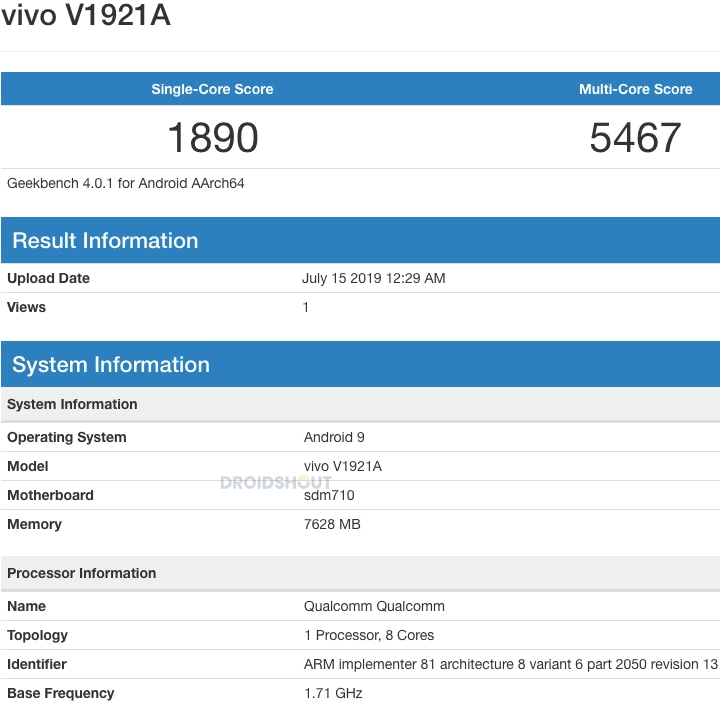The height and width of the screenshot is (705, 720).
Task: Click the Model label
Action: 28,466
